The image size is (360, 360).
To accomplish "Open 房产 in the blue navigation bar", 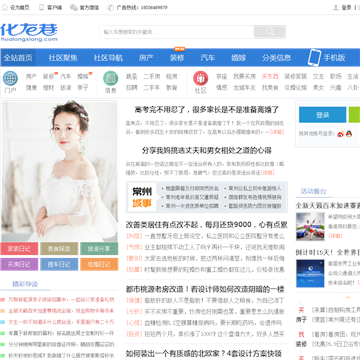I will (146, 58).
